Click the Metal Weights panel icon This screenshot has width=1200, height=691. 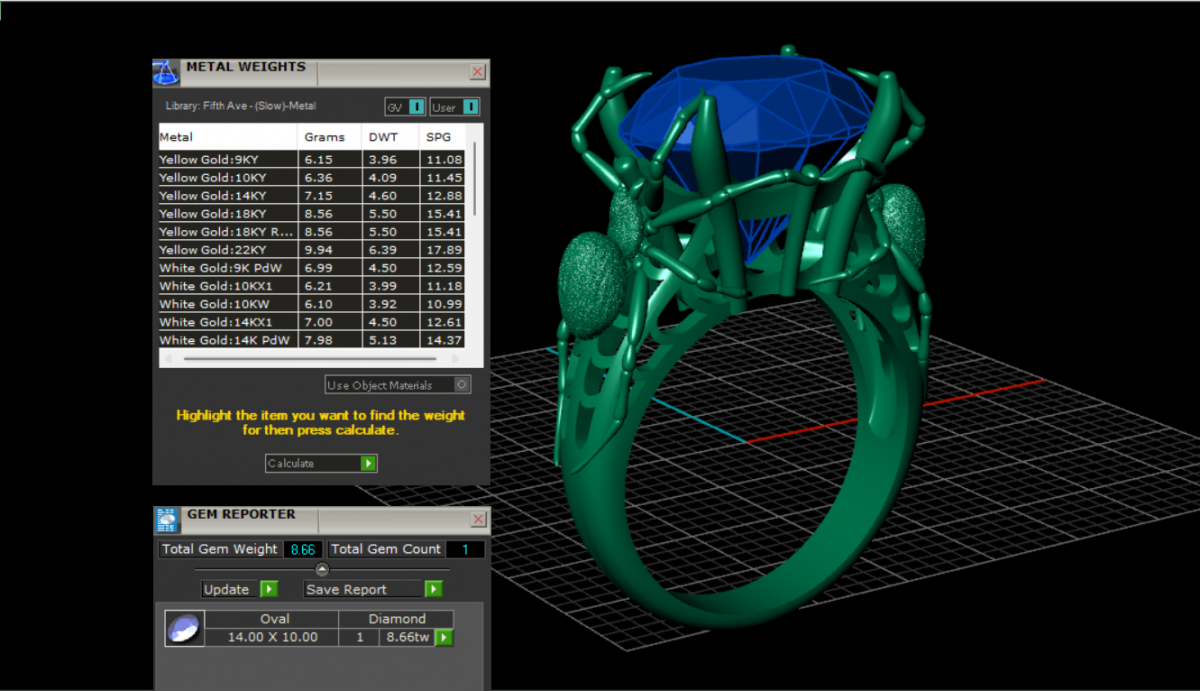(x=166, y=72)
